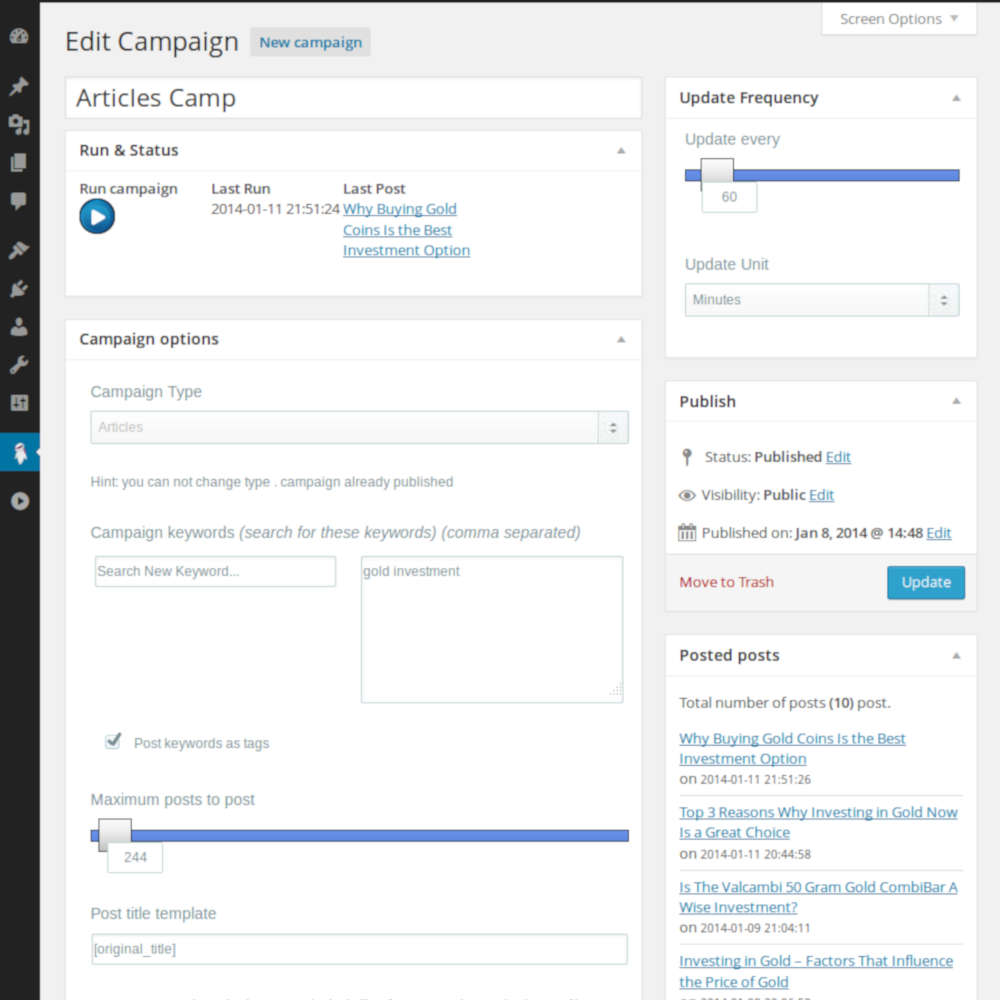Image resolution: width=1000 pixels, height=1000 pixels.
Task: Select the Posts pin icon in sidebar
Action: (20, 86)
